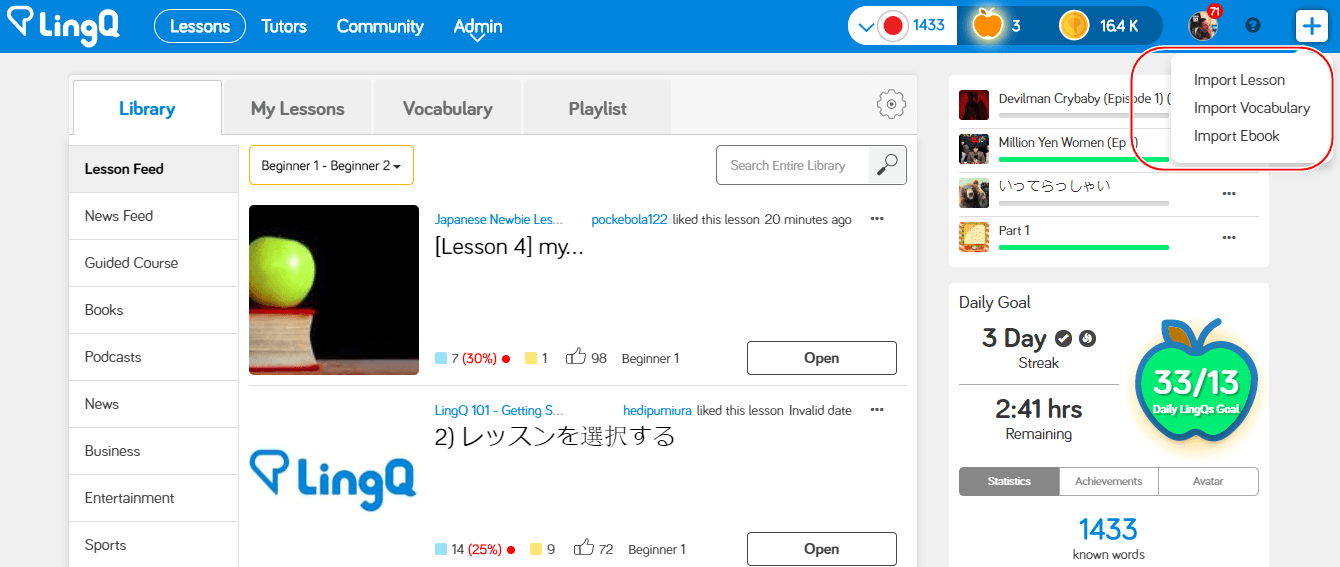Click the LingQ logo in header
1340x567 pixels.
62,26
